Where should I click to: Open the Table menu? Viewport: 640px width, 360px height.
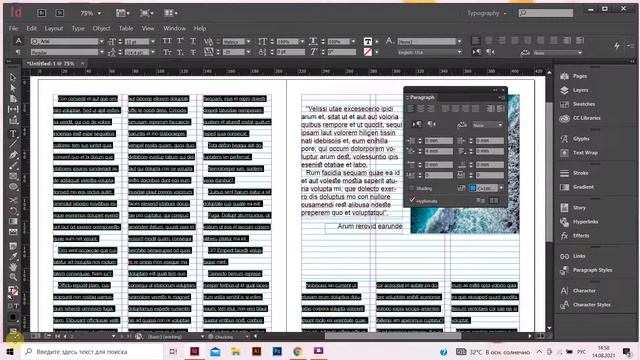[x=126, y=29]
